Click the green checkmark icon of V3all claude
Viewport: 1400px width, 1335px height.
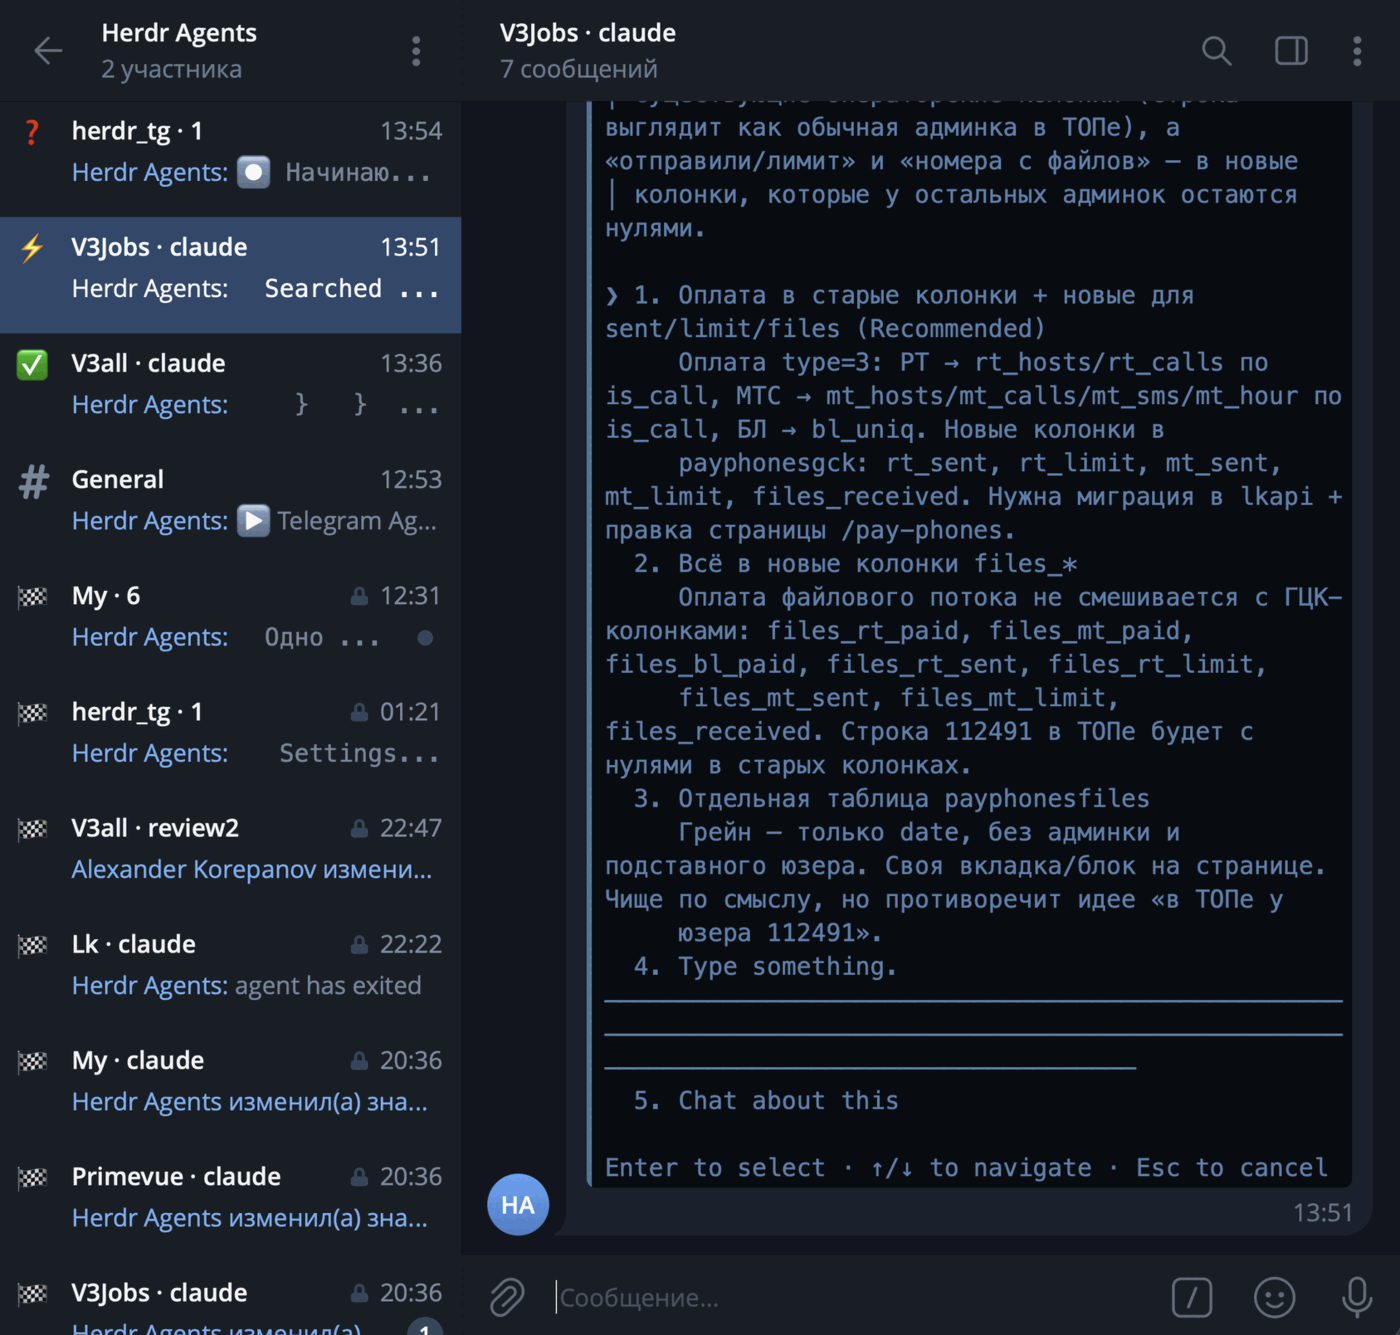(32, 364)
